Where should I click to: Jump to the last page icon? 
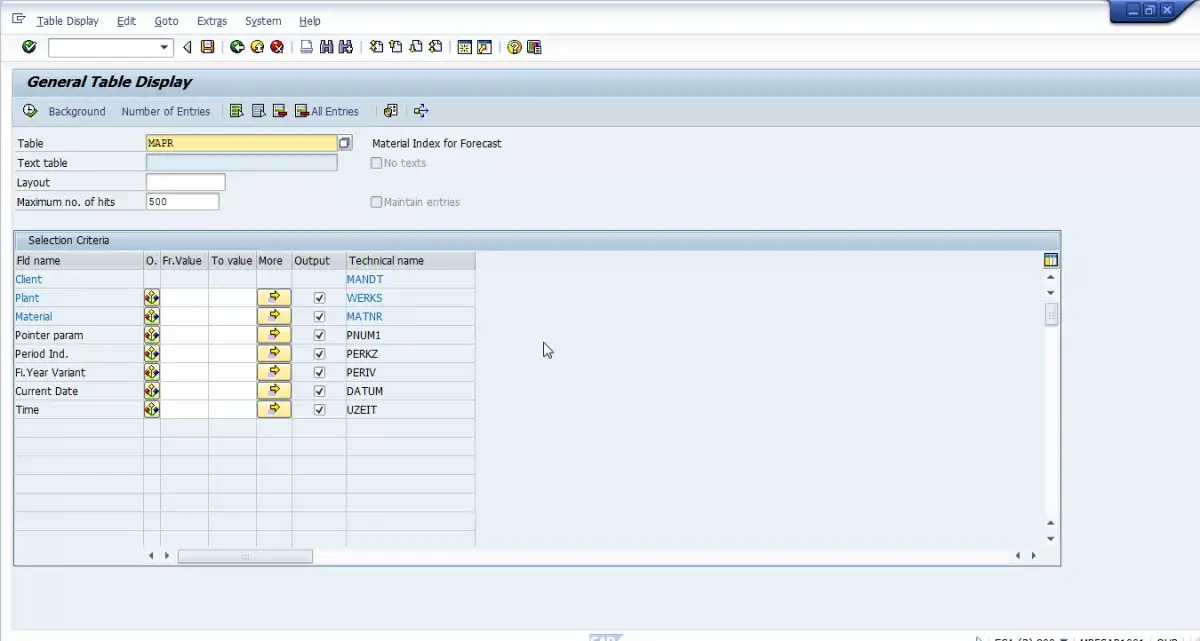435,47
